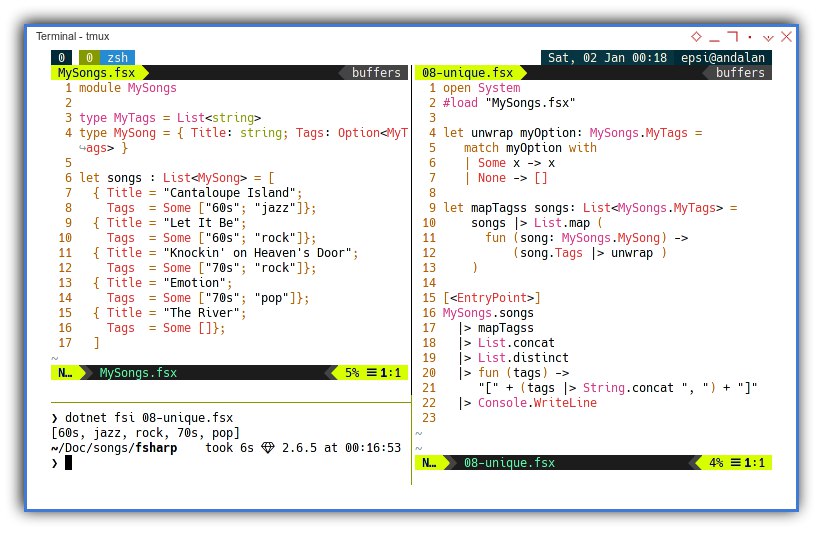Click MySongs.fsx filename in left status bar
This screenshot has height=536, width=823.
(x=138, y=373)
